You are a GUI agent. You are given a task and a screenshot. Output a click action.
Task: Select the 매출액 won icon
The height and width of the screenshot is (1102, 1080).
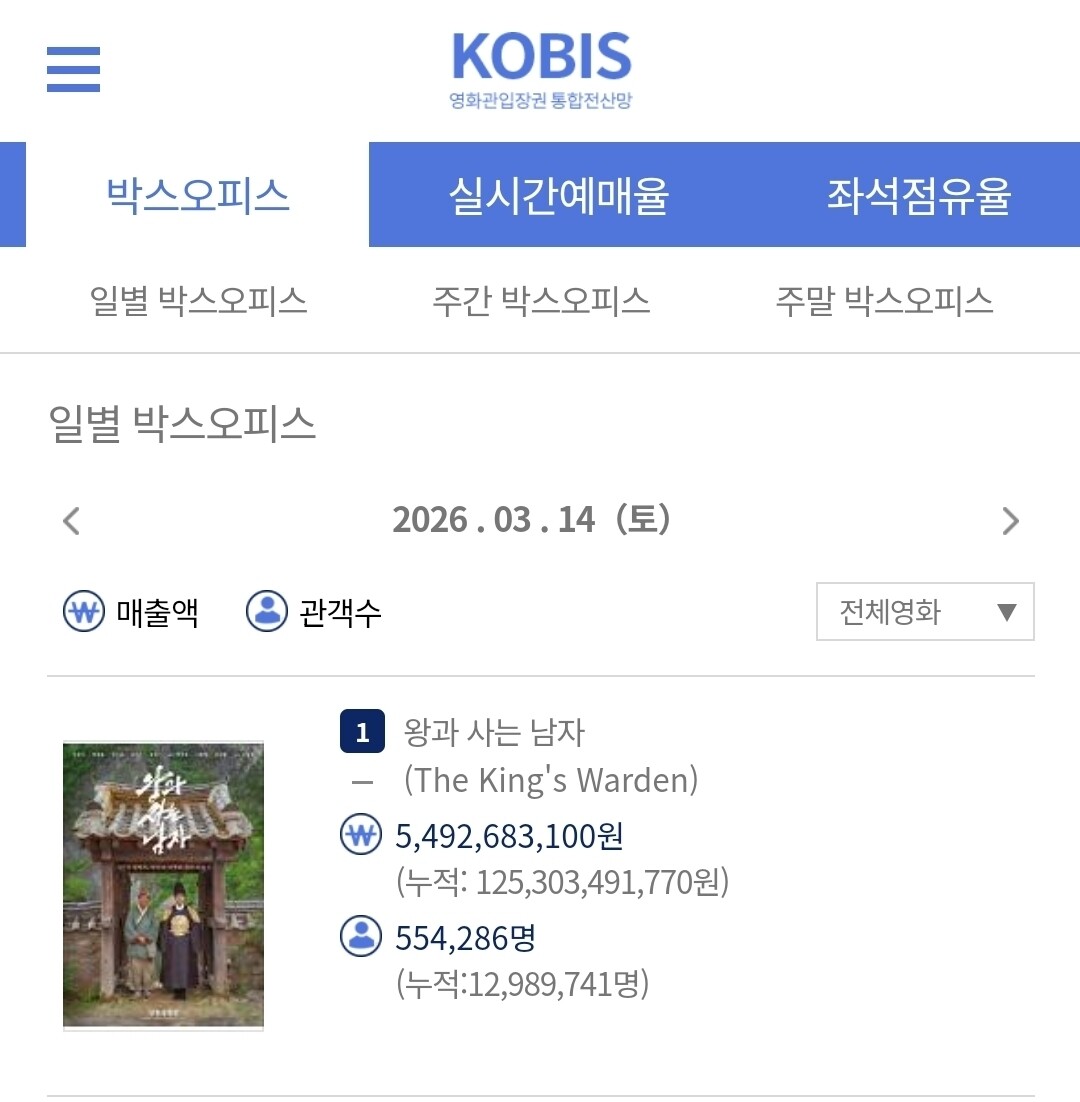(x=84, y=611)
